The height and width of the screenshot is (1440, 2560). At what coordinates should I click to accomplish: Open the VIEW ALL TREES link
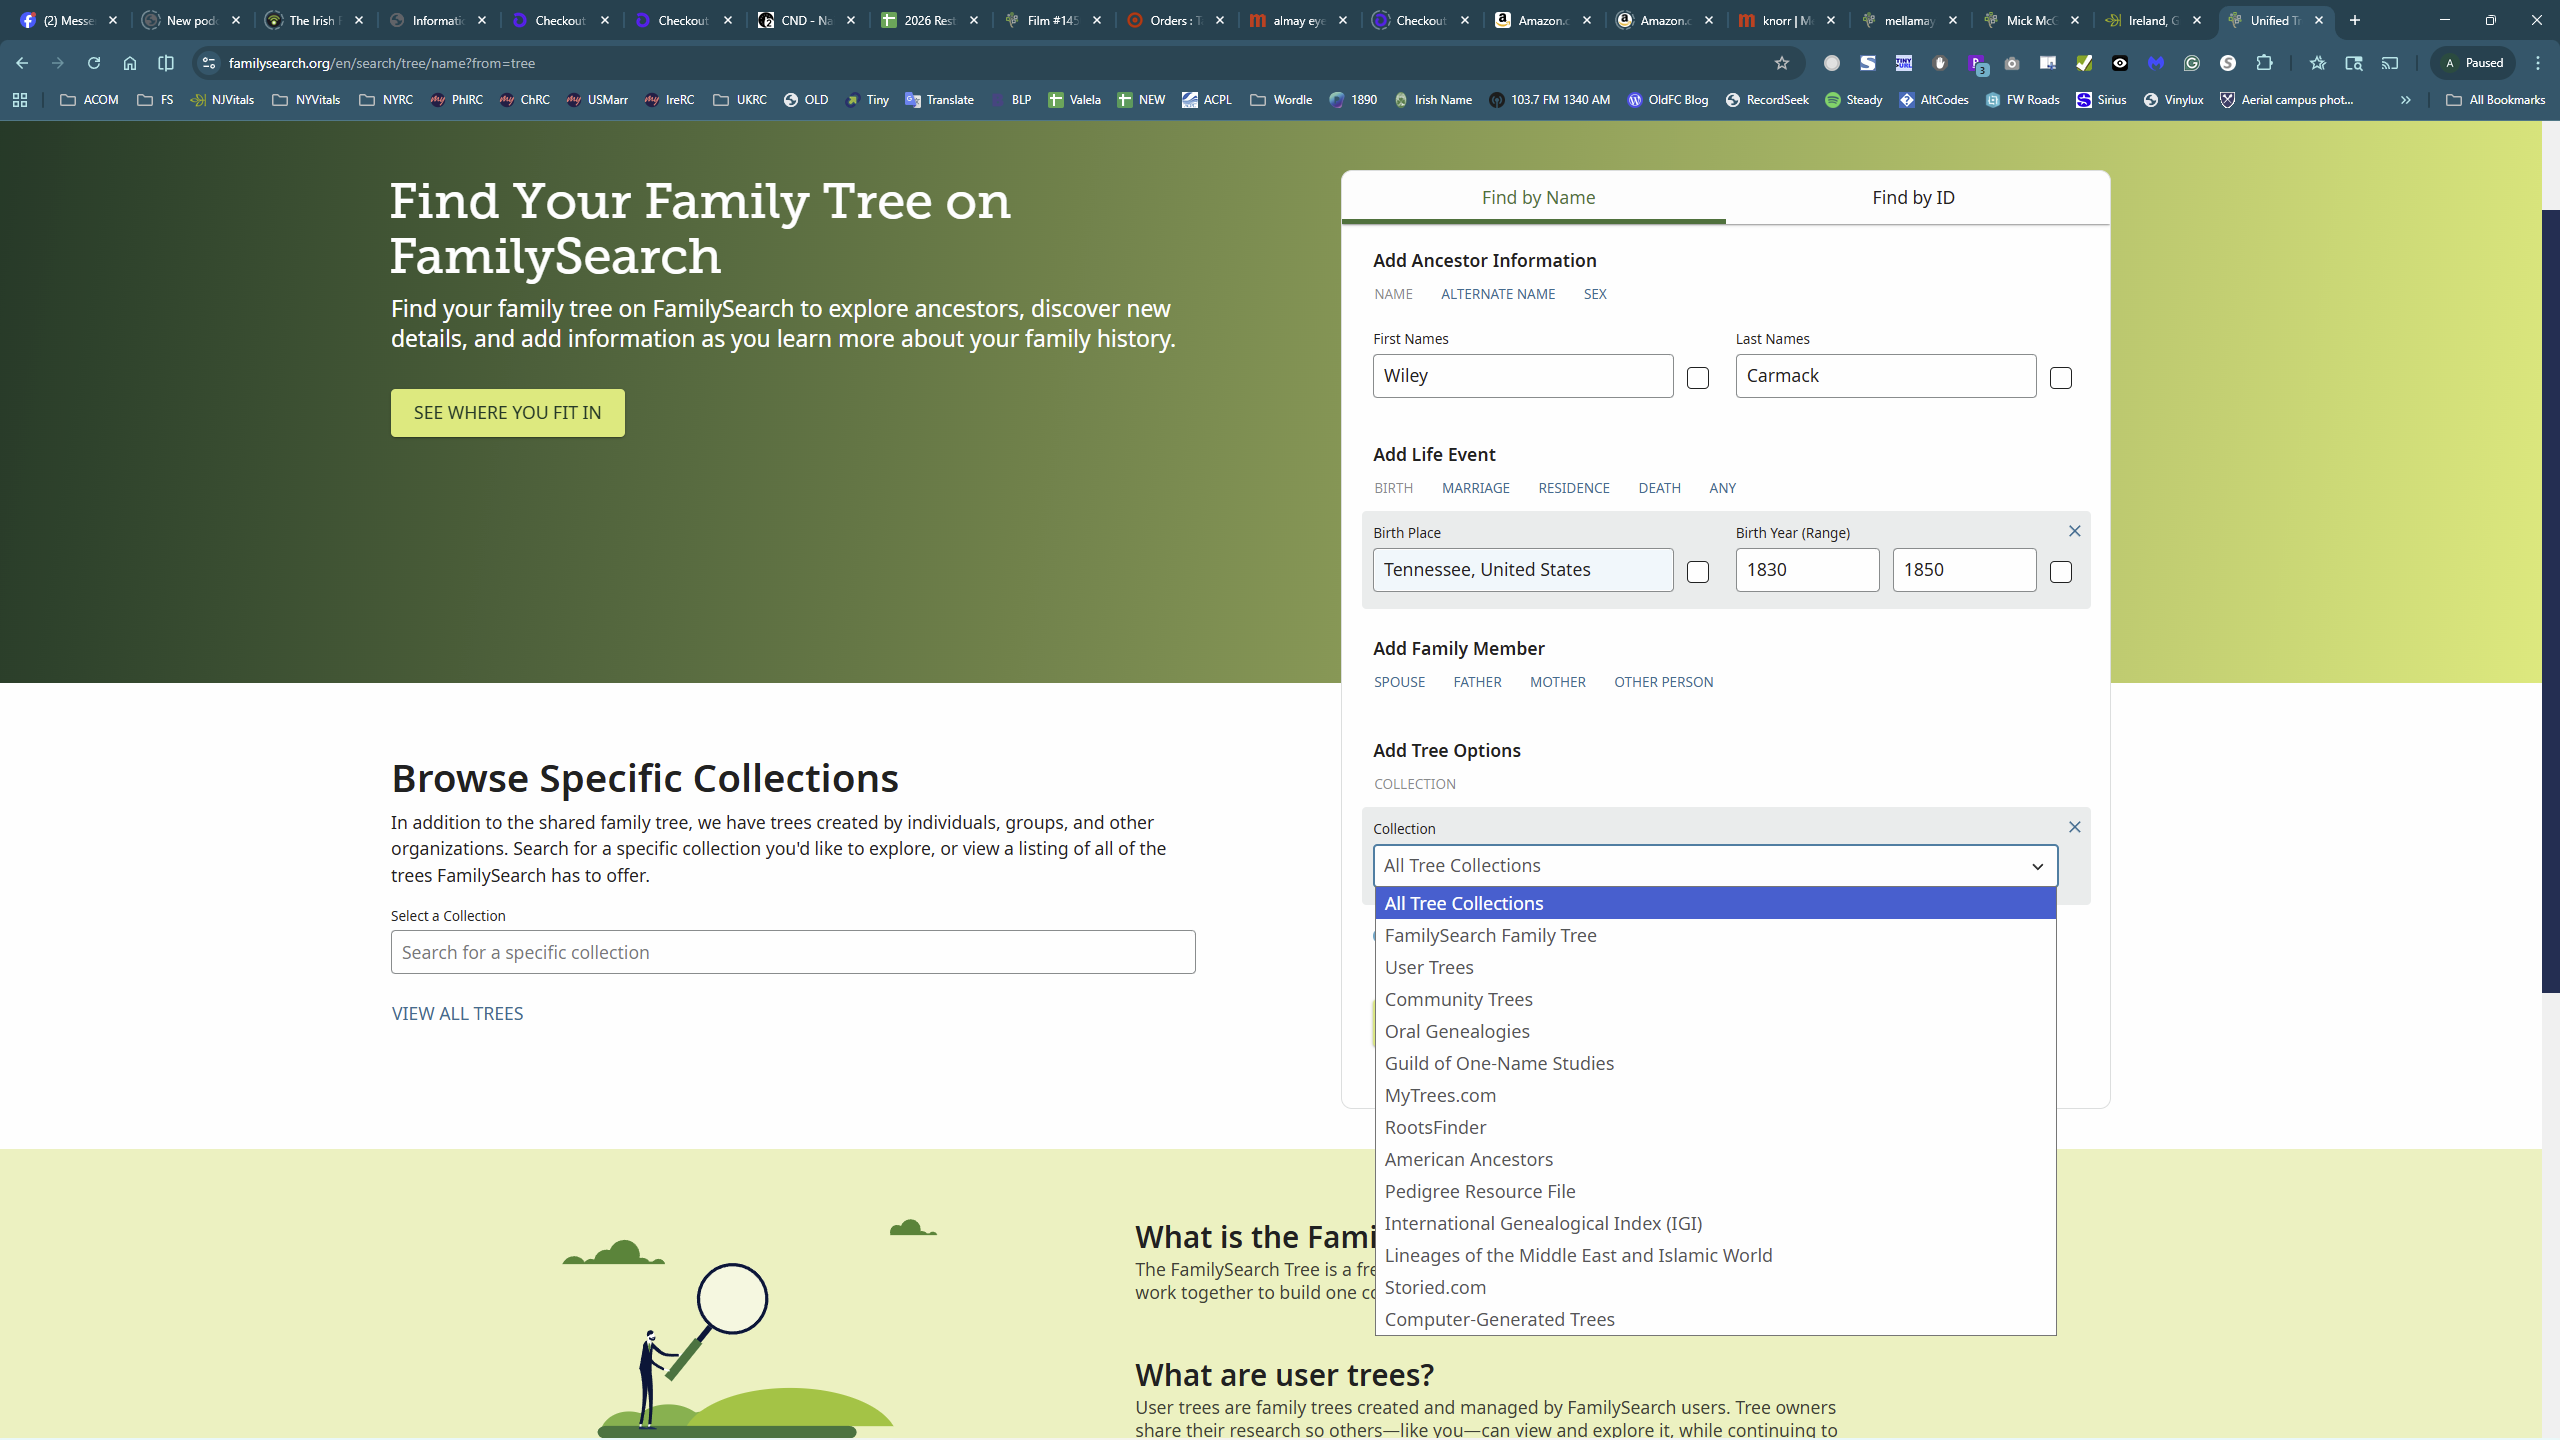pos(458,1014)
